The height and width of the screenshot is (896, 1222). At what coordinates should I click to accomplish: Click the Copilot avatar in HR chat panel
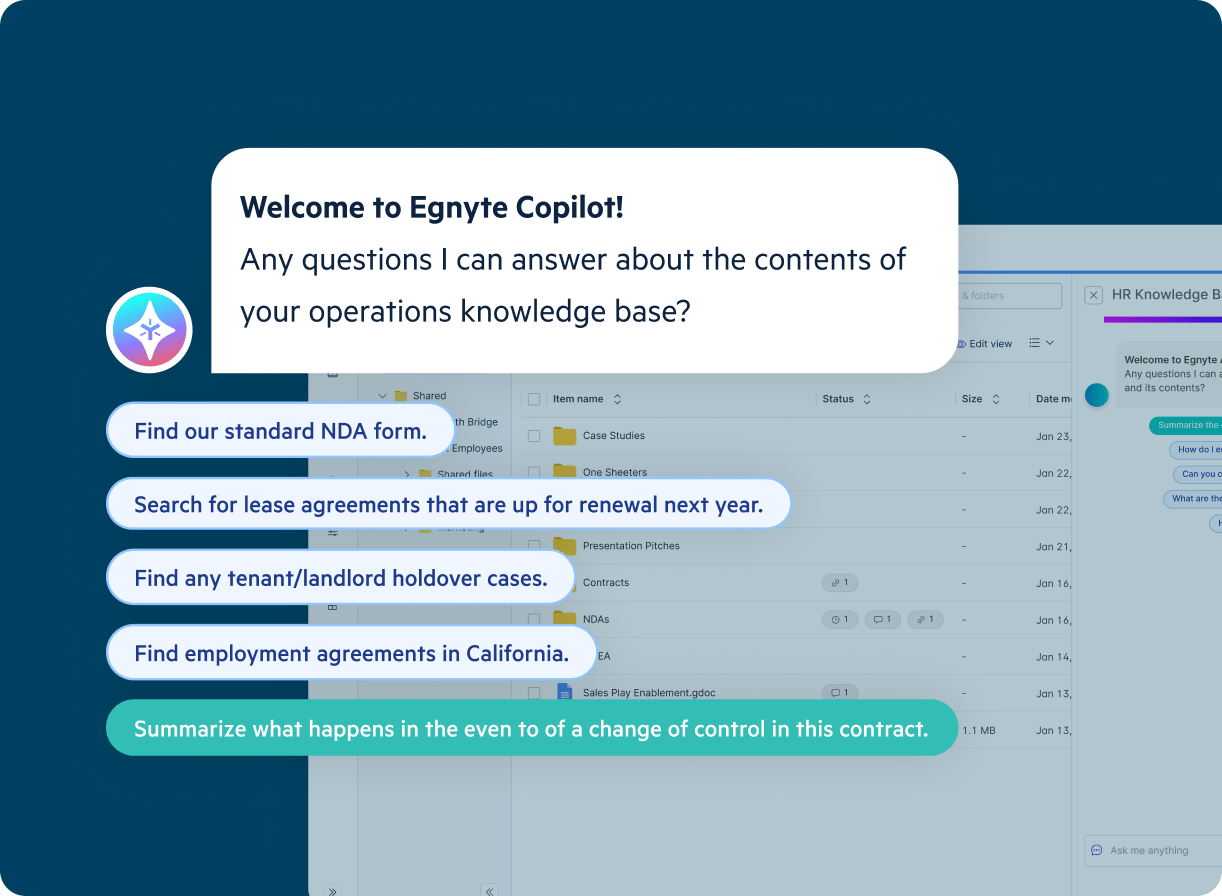pos(1097,395)
